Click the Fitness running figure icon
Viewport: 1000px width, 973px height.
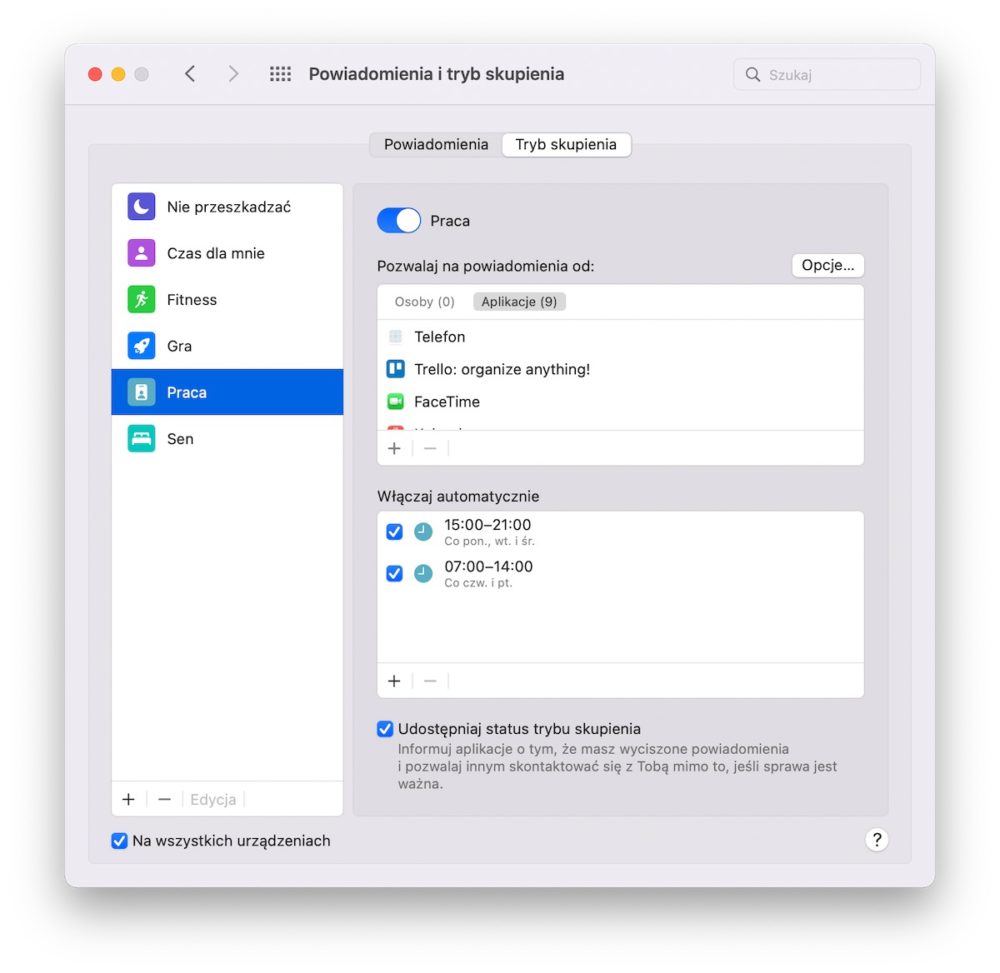point(141,300)
